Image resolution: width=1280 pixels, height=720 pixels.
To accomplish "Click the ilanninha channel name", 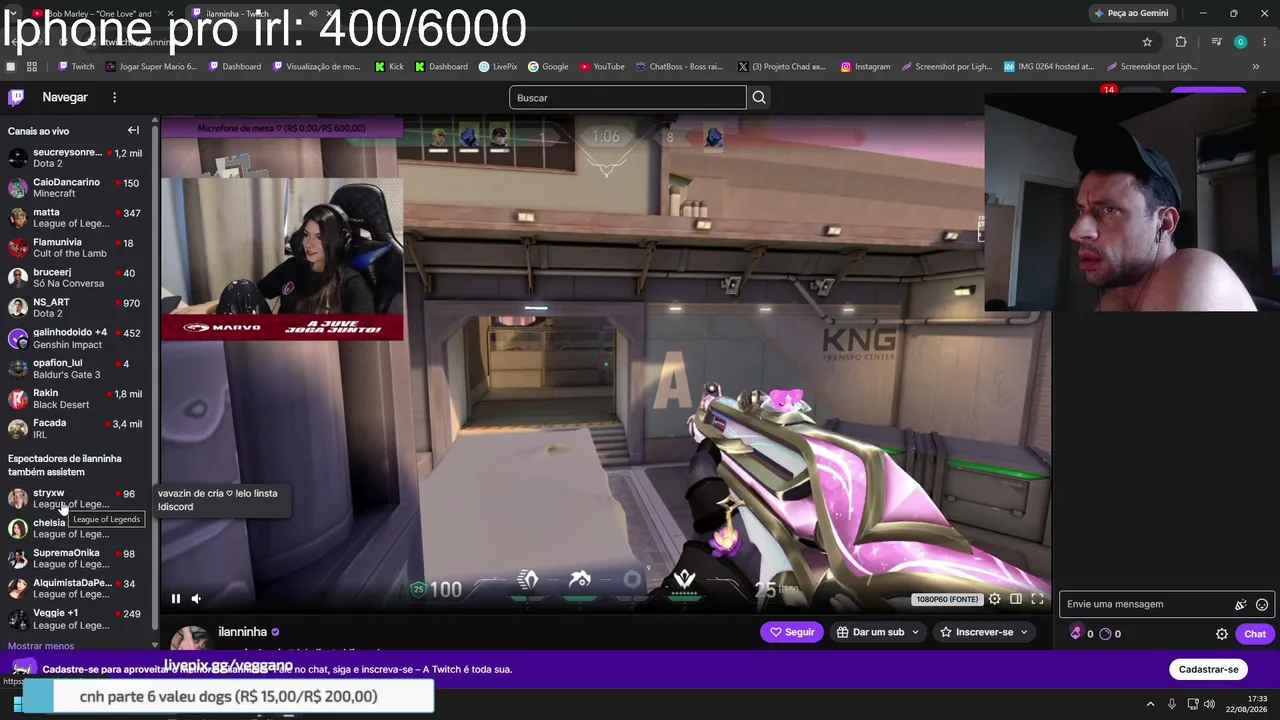I will 242,632.
